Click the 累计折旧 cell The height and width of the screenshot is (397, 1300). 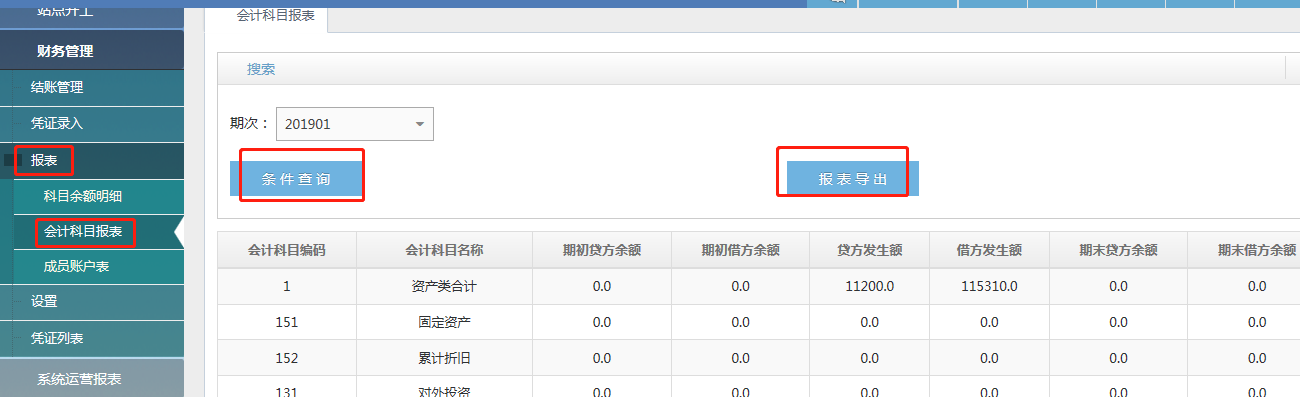click(x=444, y=358)
